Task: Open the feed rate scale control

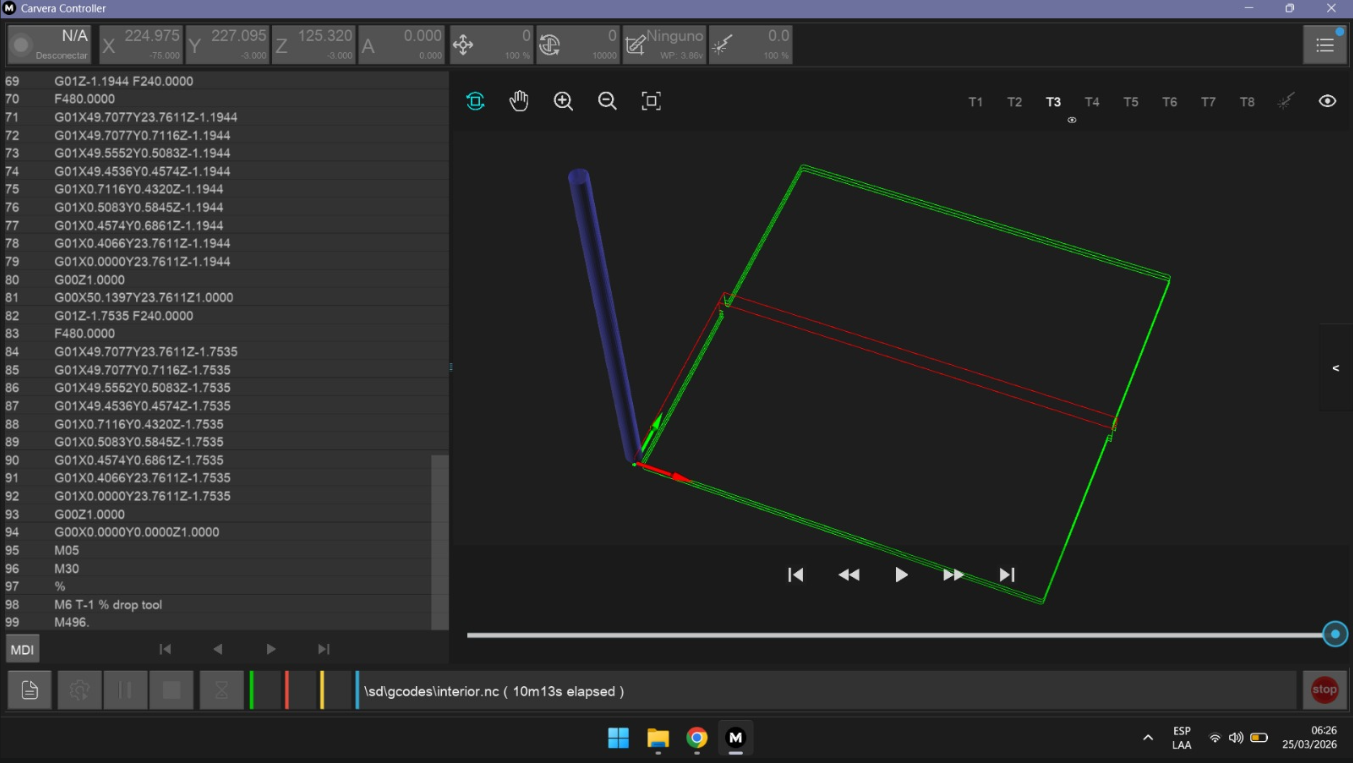Action: tap(492, 45)
